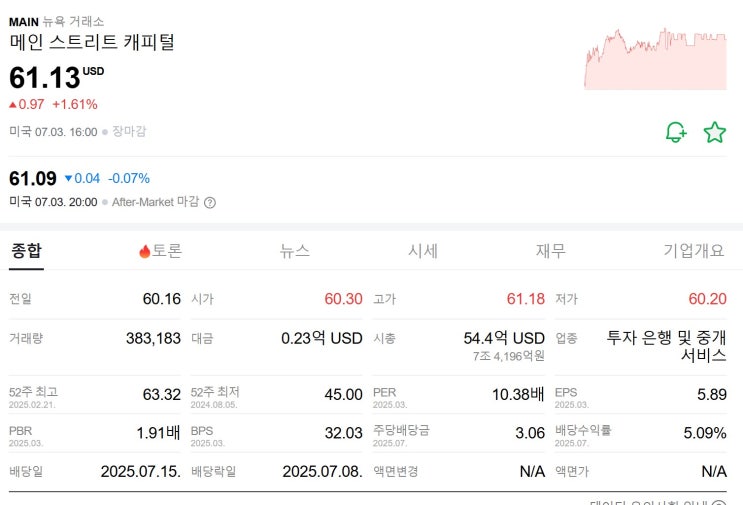
Task: Click the 시총 54.4억 USD value
Action: point(504,338)
